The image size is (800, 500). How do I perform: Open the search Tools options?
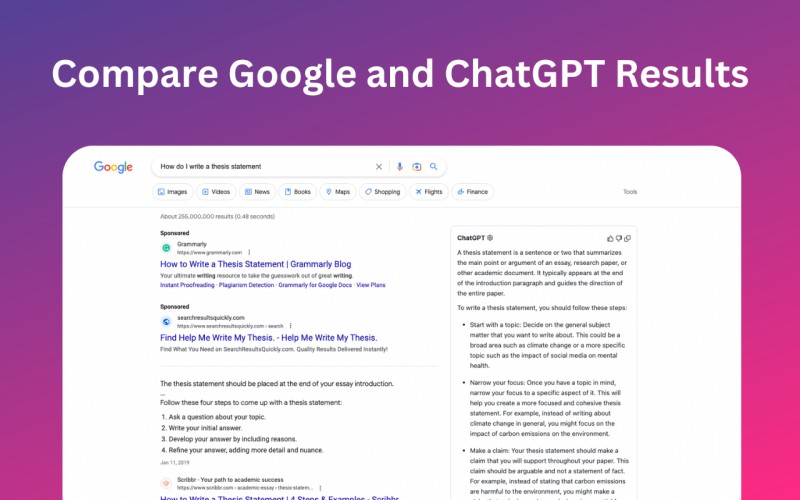[630, 192]
